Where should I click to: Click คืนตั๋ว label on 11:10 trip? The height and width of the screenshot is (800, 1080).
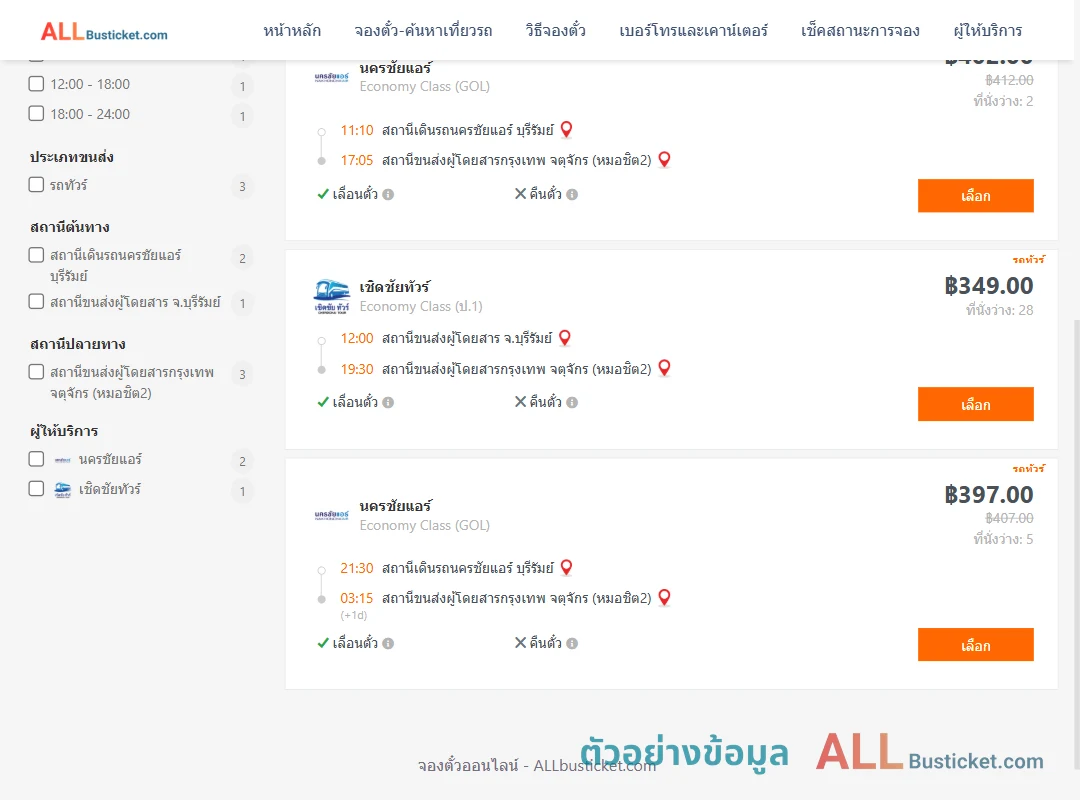click(546, 194)
